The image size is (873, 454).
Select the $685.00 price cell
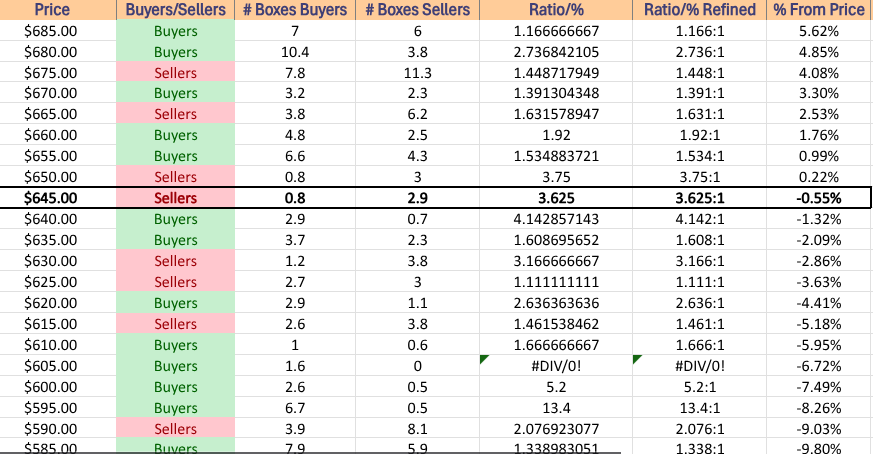tap(58, 31)
